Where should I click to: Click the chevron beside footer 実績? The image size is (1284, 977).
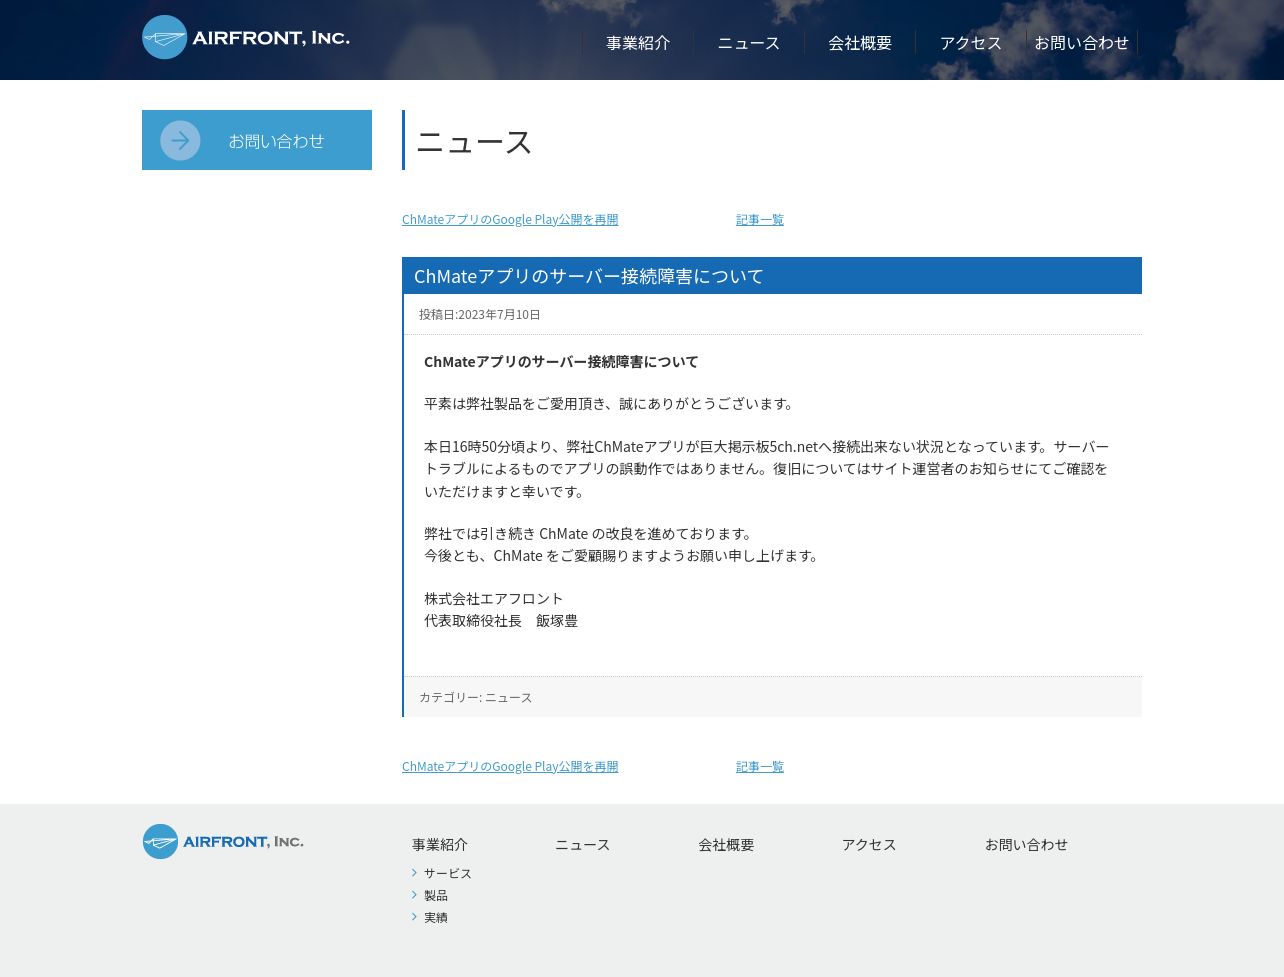coord(414,917)
